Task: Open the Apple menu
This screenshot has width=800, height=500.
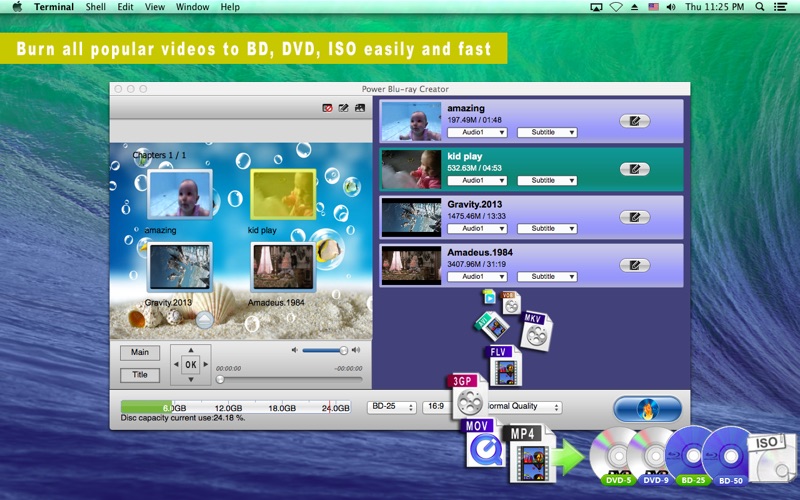Action: [17, 7]
